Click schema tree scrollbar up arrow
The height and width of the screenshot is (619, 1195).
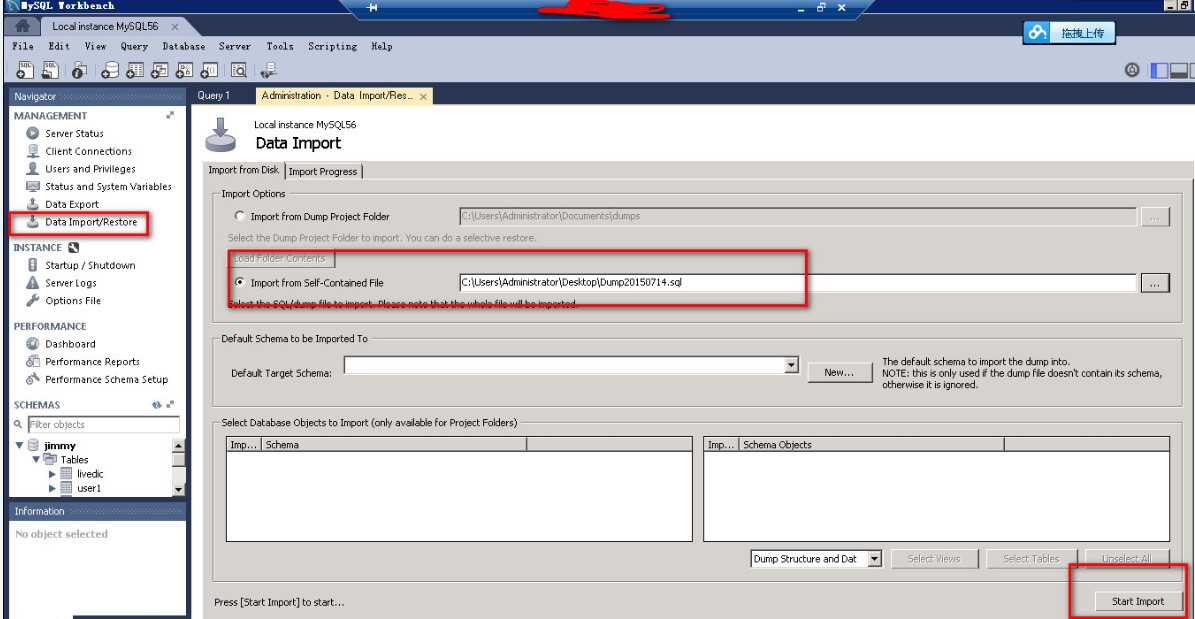(x=178, y=445)
